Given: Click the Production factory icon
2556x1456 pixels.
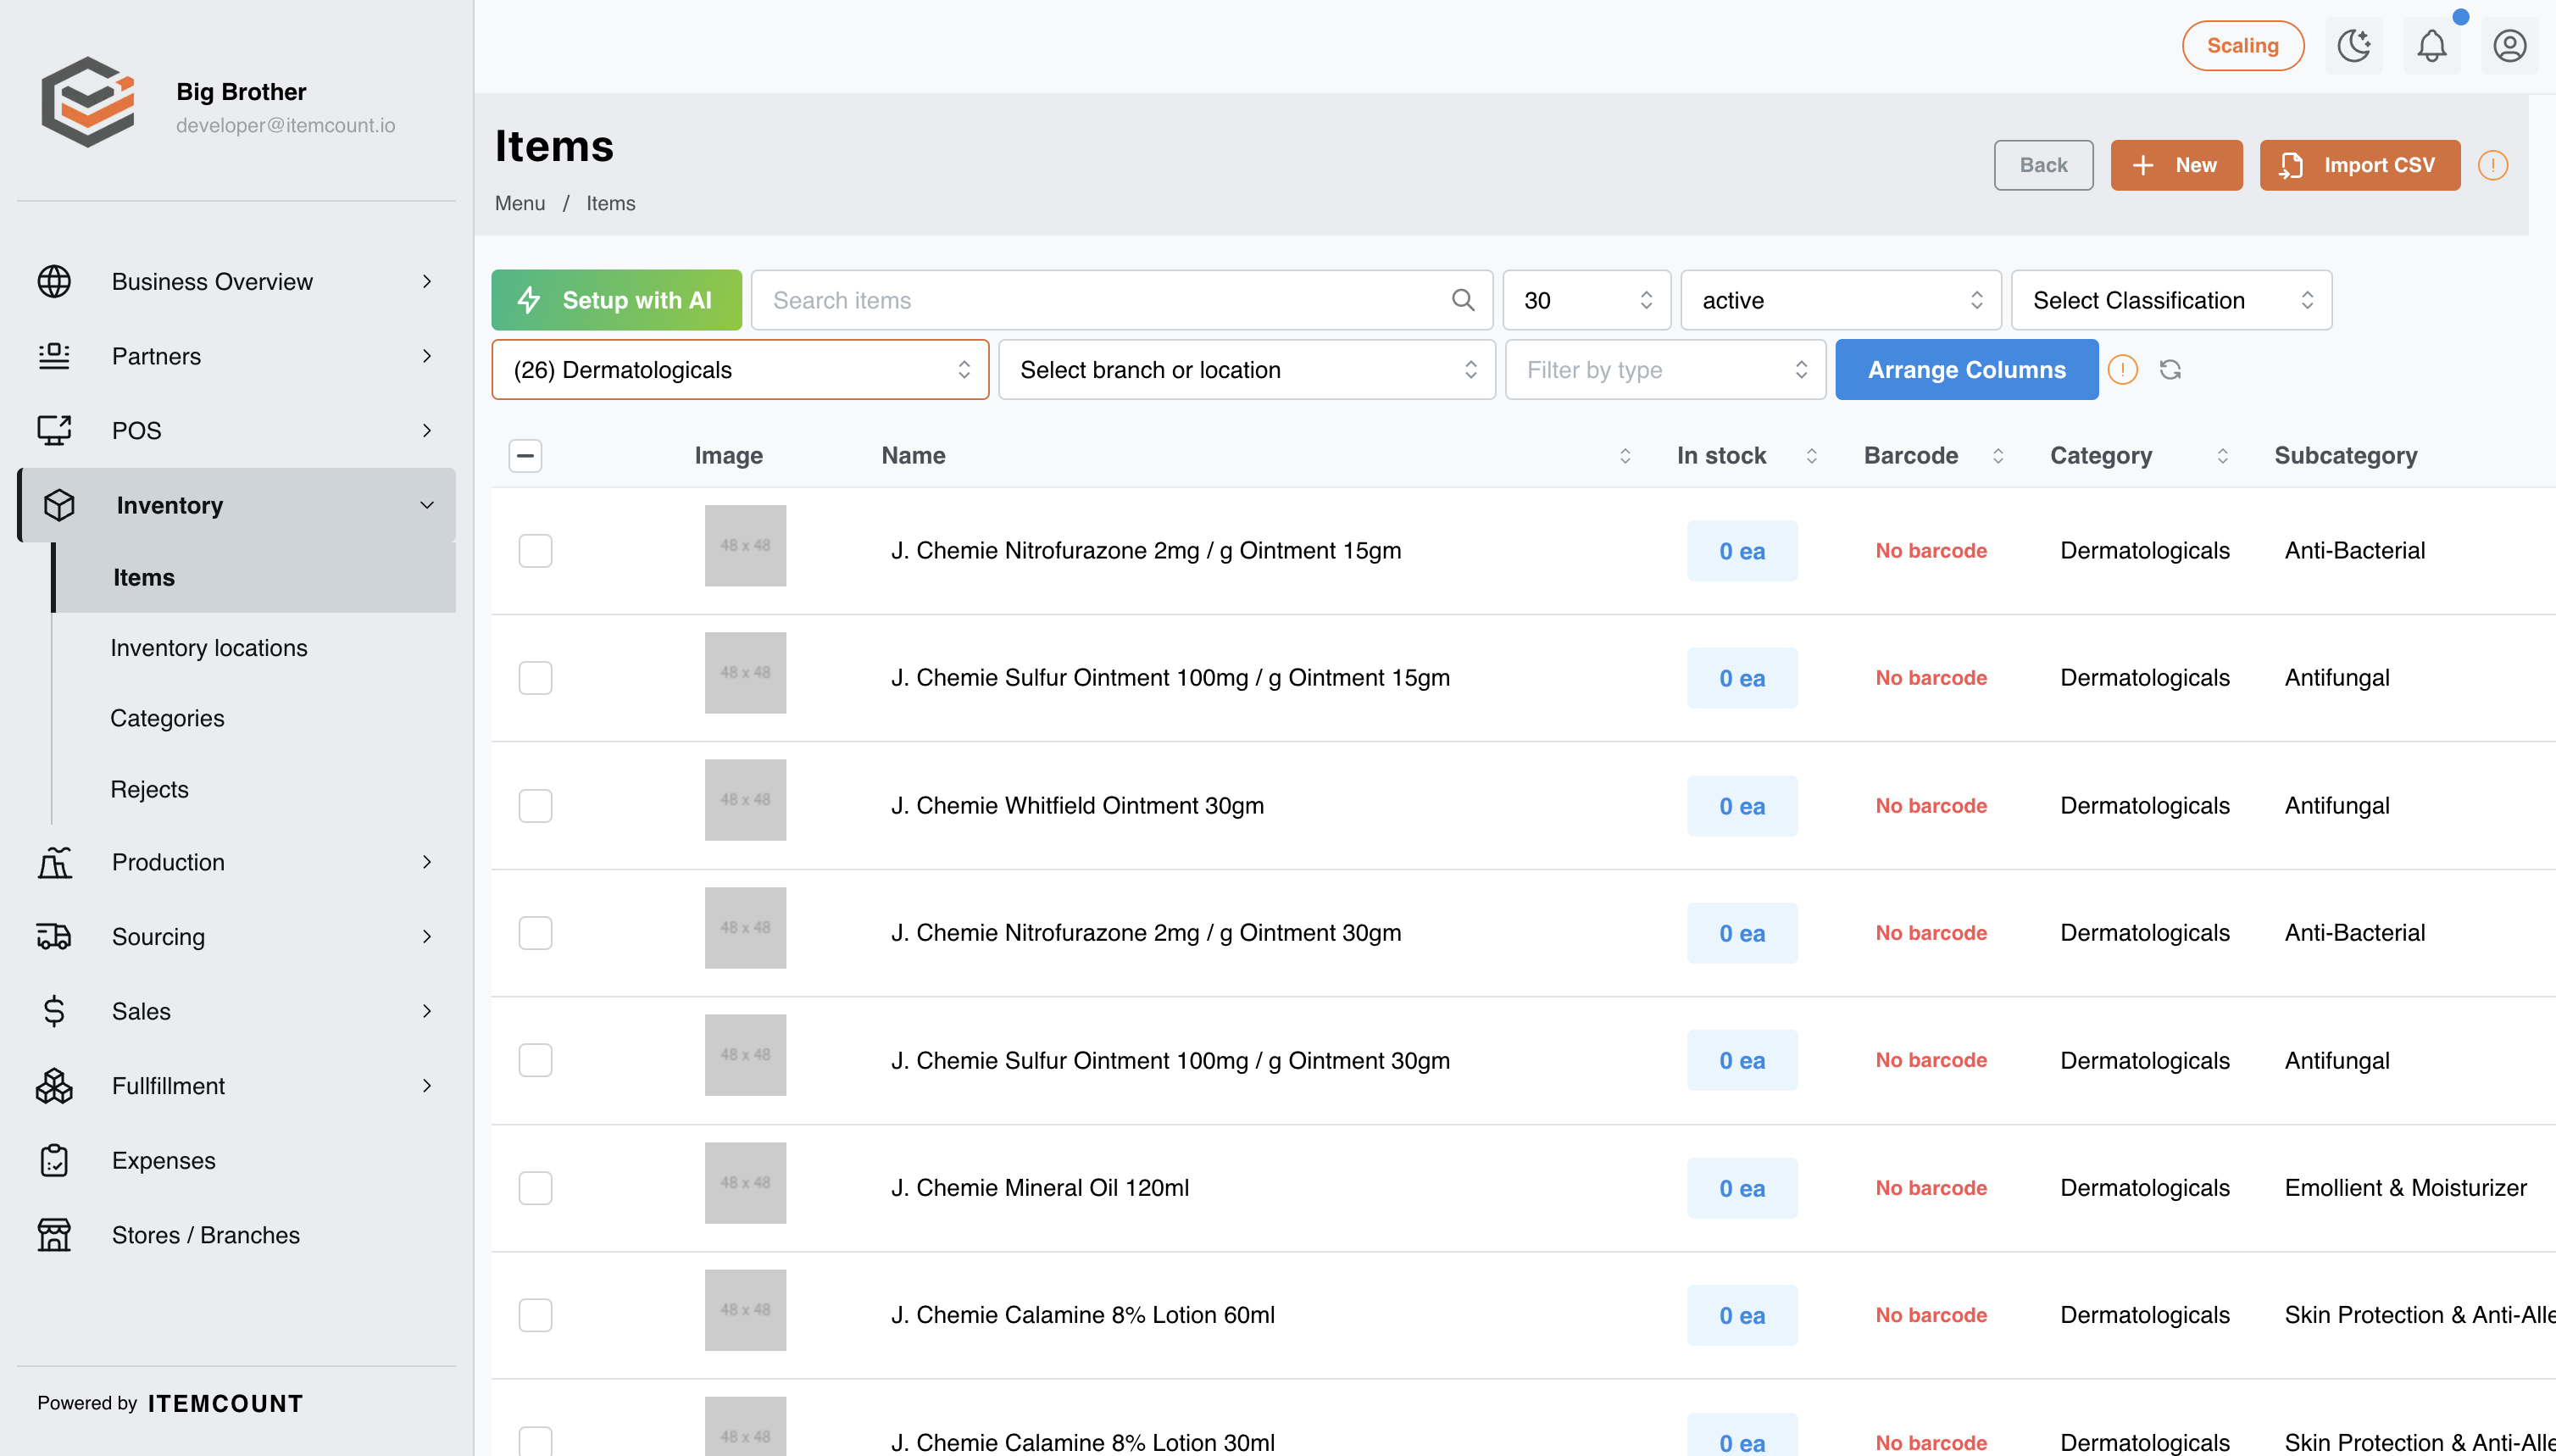Looking at the screenshot, I should click(x=54, y=862).
